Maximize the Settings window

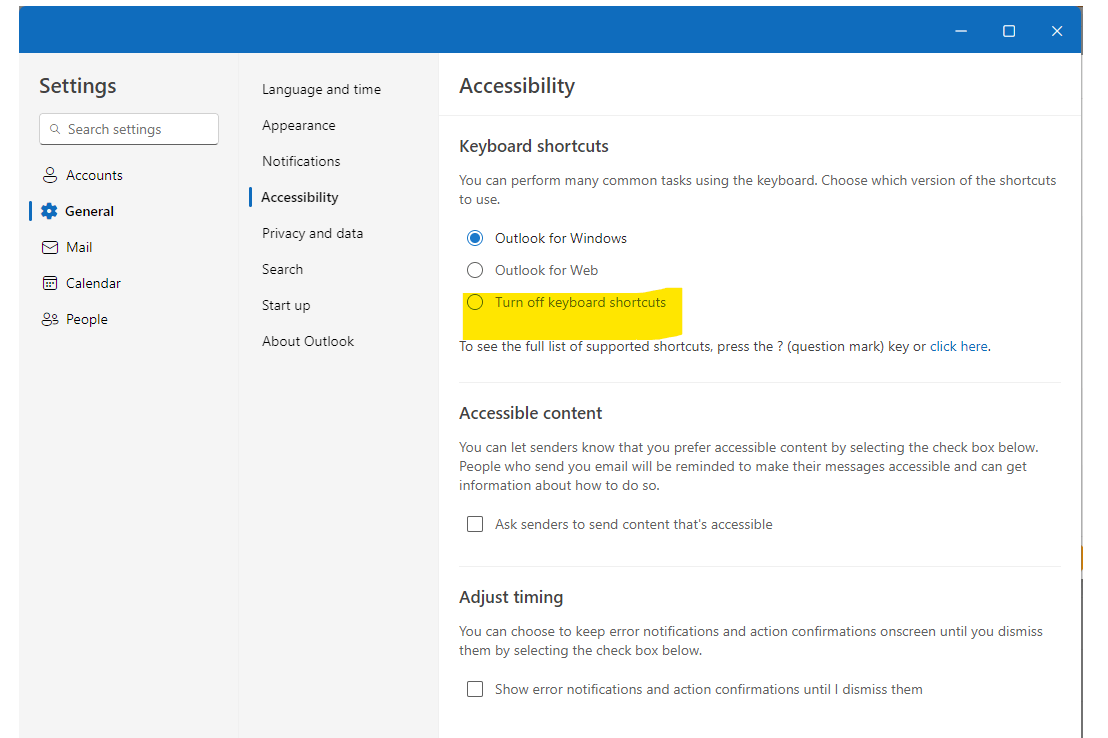(1008, 31)
